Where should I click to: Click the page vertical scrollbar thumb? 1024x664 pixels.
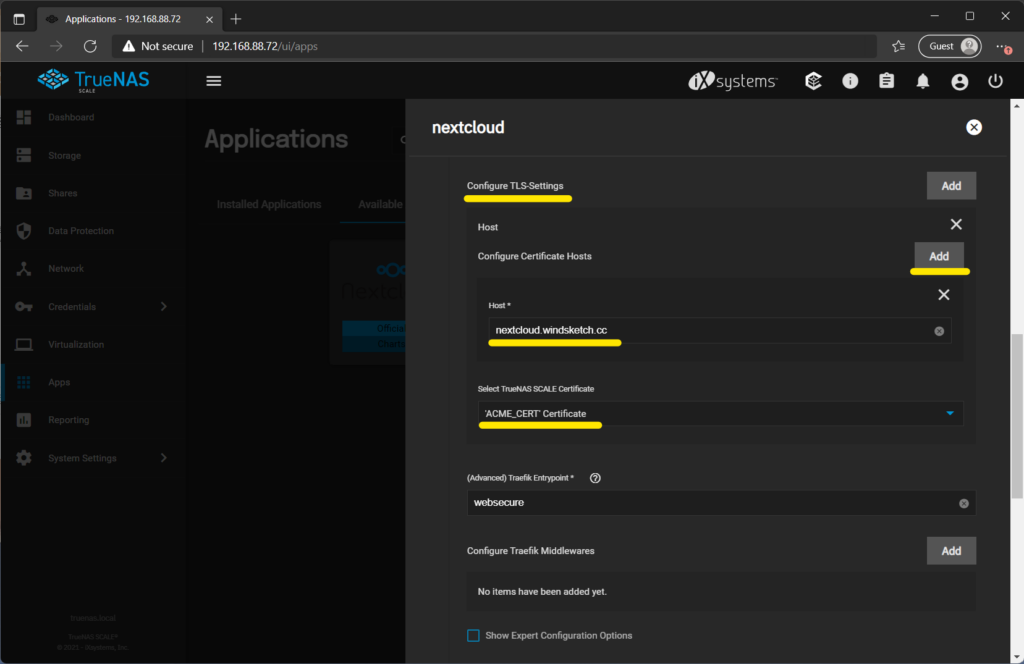tap(1017, 416)
